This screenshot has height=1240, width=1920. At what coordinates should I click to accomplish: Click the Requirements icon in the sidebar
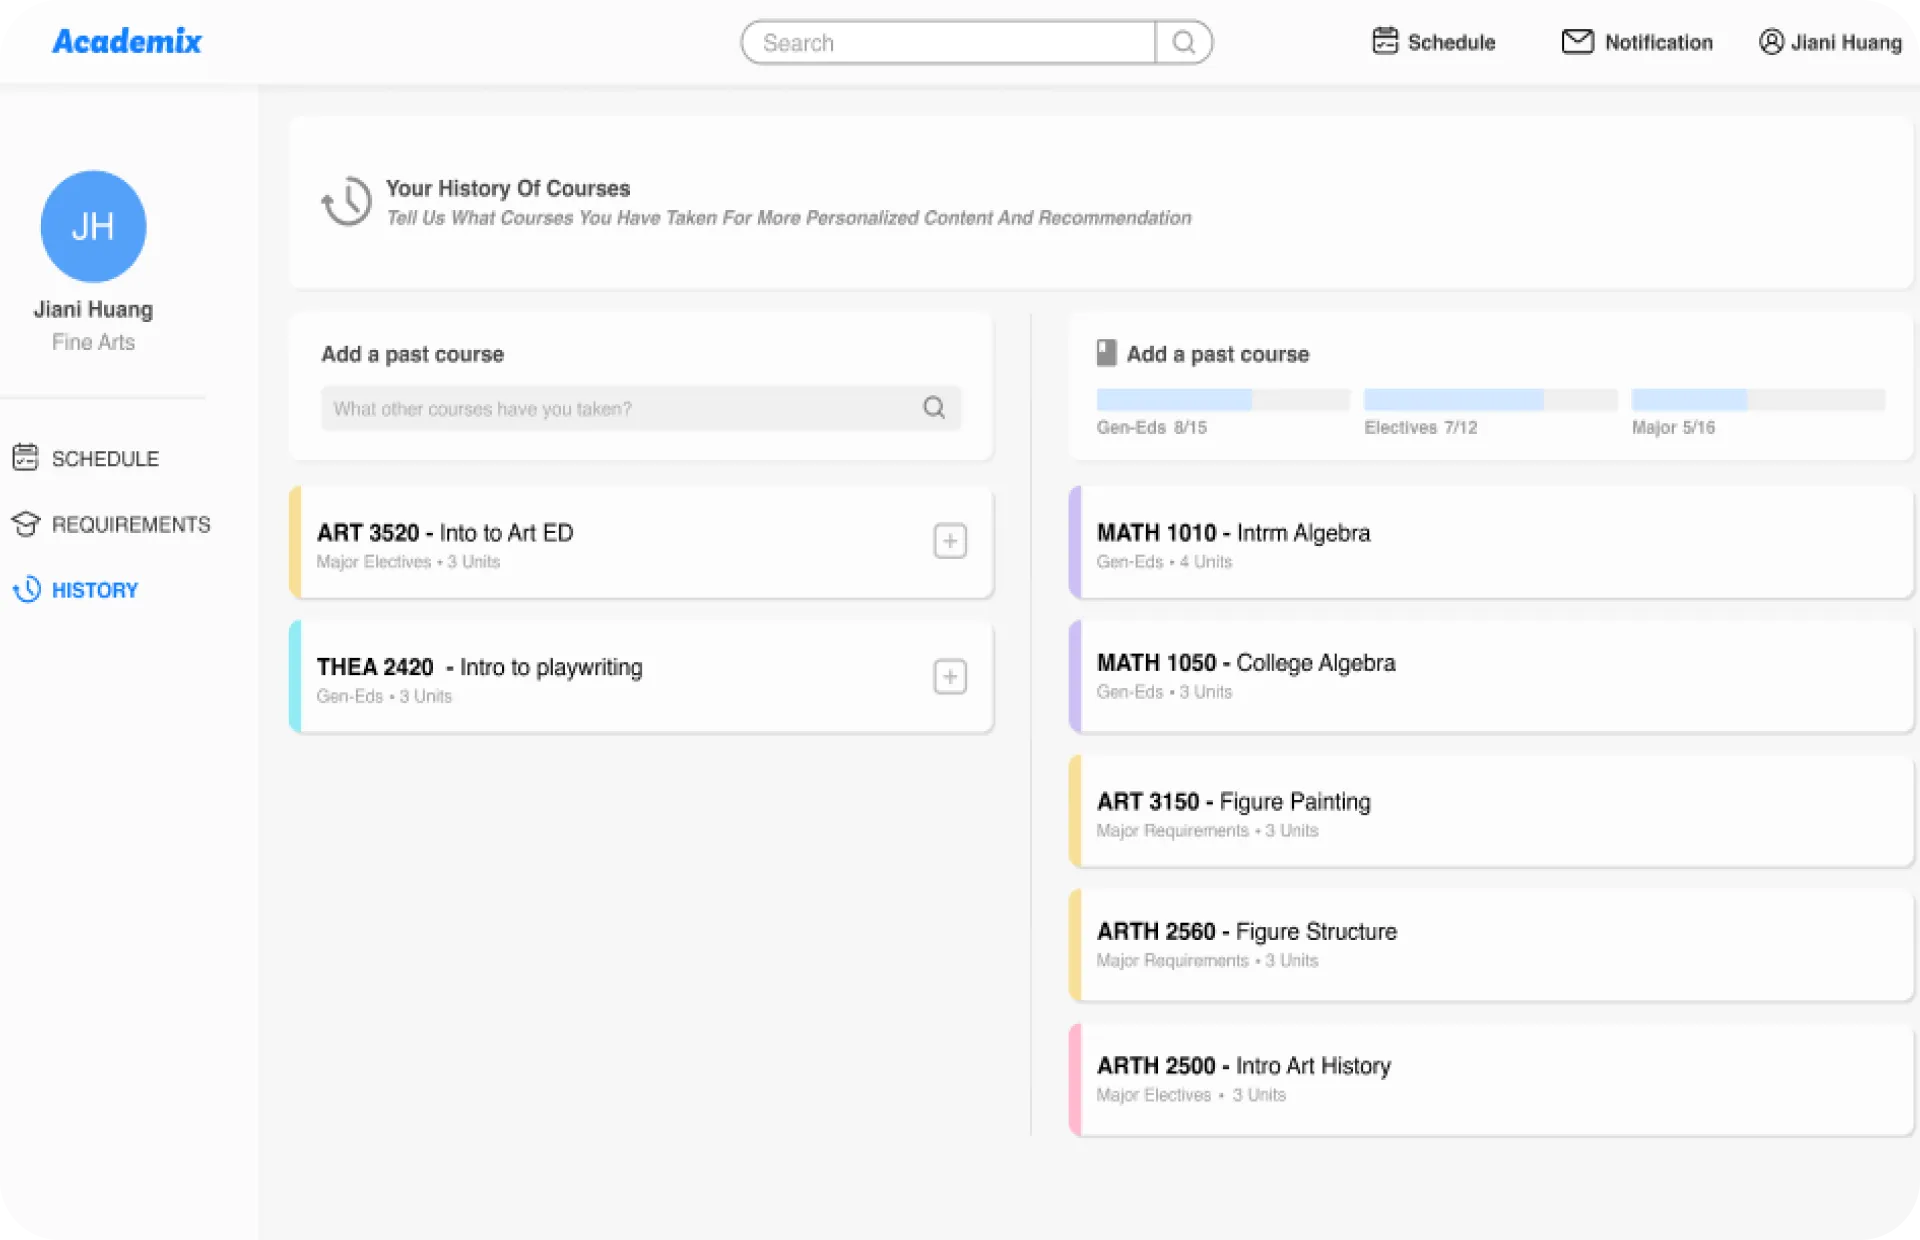[x=27, y=523]
